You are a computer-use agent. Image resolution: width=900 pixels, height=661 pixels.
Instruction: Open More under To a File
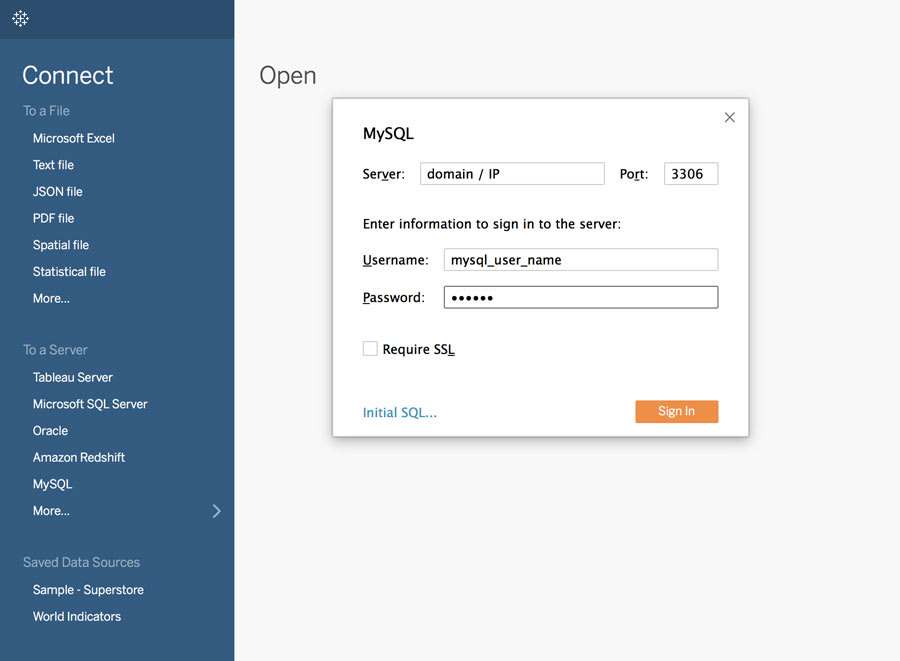point(51,298)
